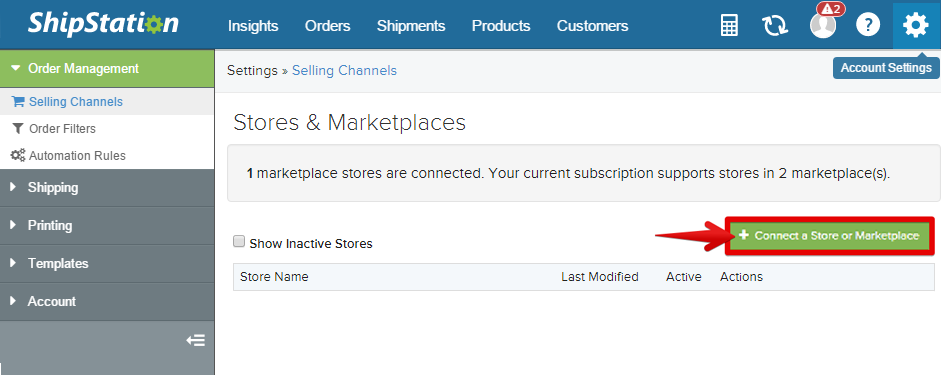Click the ShipStation logo
This screenshot has width=941, height=375.
coord(103,24)
